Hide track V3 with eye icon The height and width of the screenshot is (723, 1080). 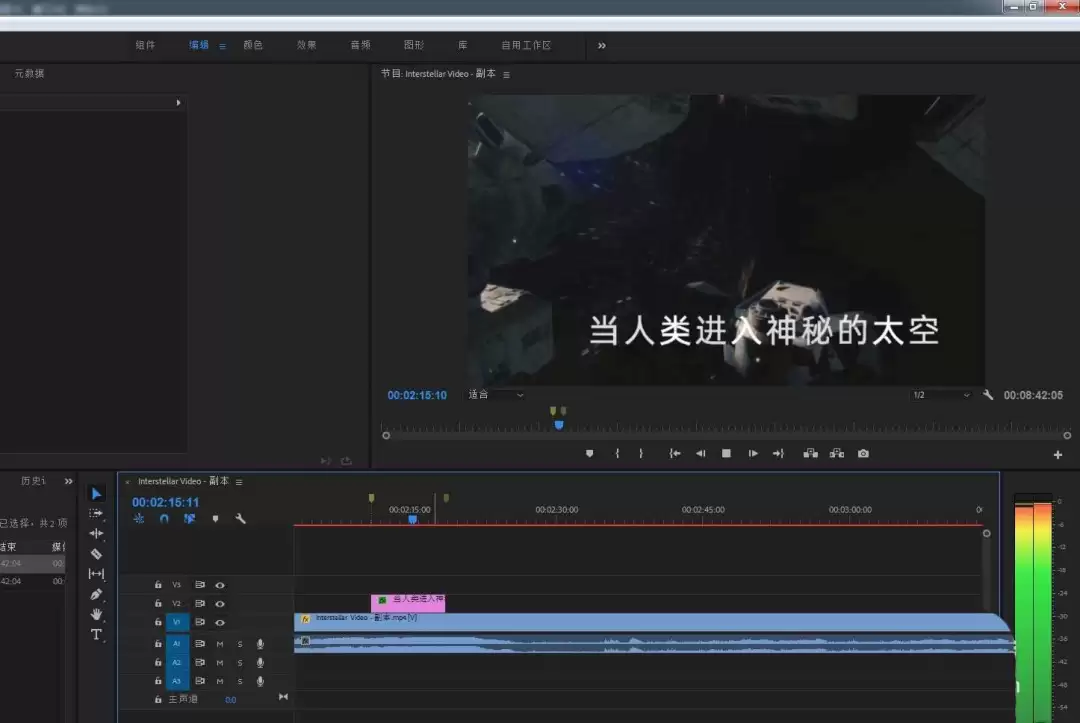click(220, 585)
